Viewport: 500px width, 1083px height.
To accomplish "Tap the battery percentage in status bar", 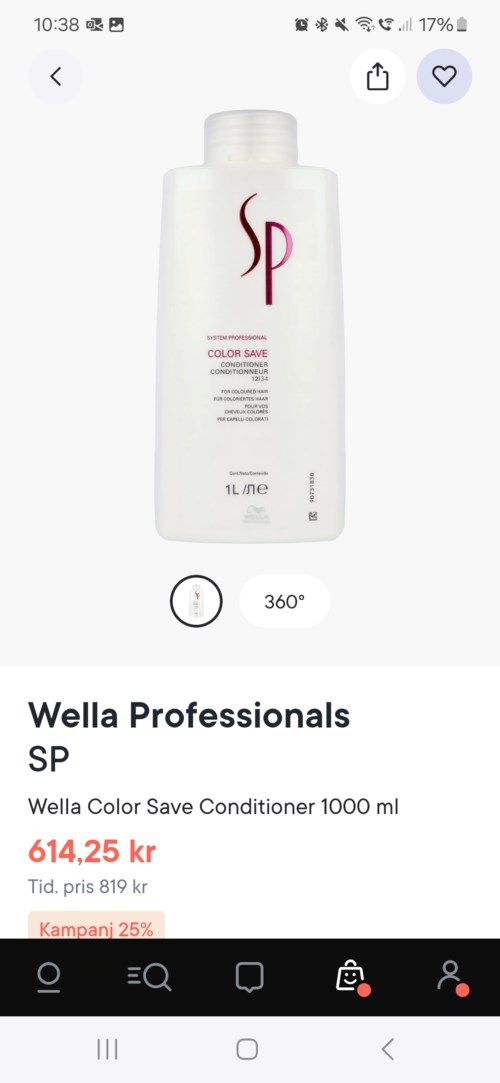I will 436,25.
